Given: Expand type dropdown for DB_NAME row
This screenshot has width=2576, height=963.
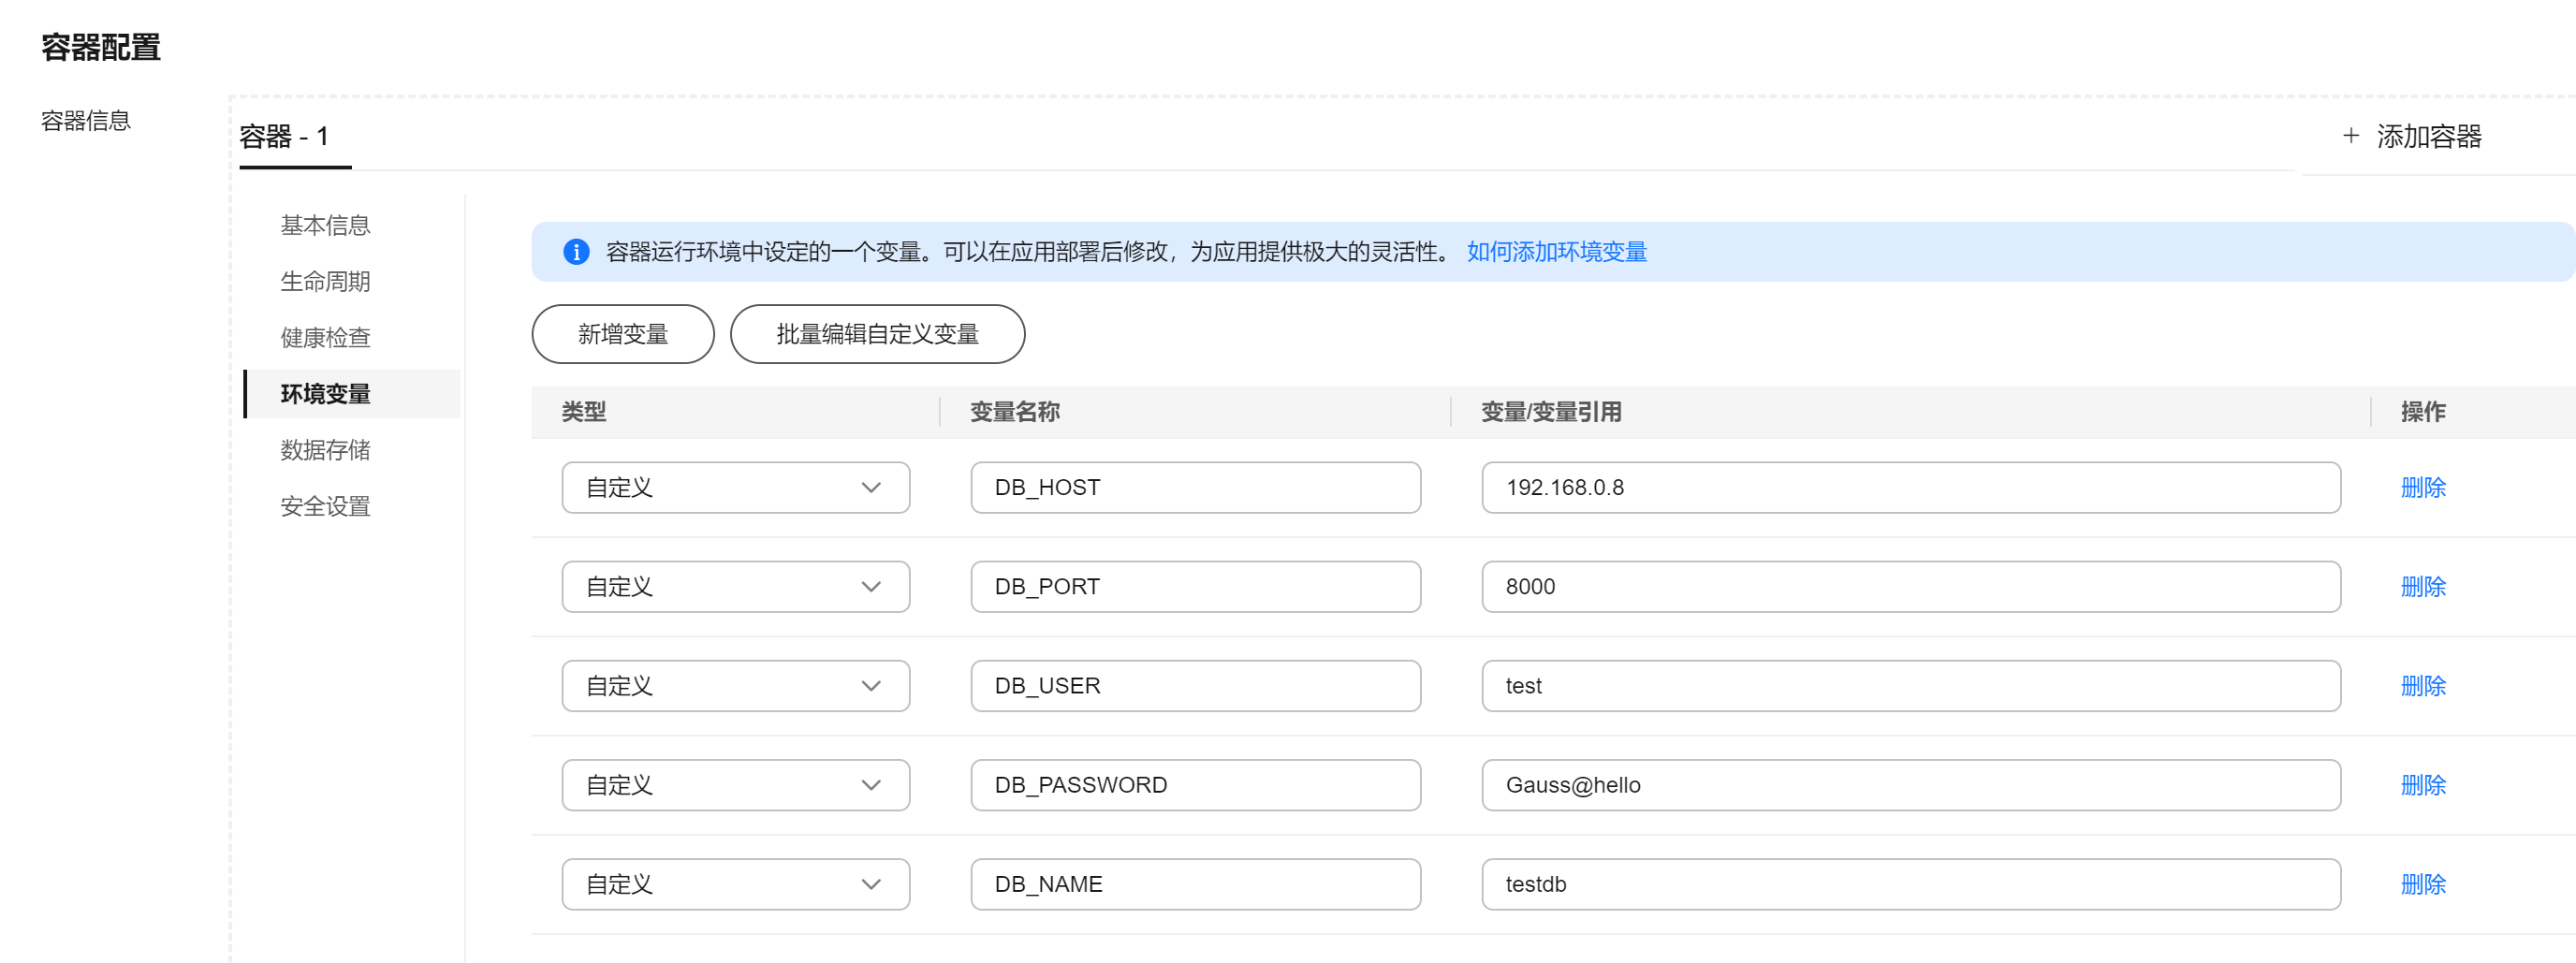Looking at the screenshot, I should (x=735, y=884).
